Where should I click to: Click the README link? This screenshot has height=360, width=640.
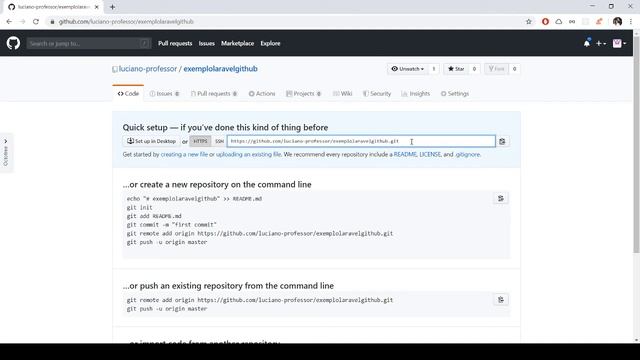click(x=405, y=154)
